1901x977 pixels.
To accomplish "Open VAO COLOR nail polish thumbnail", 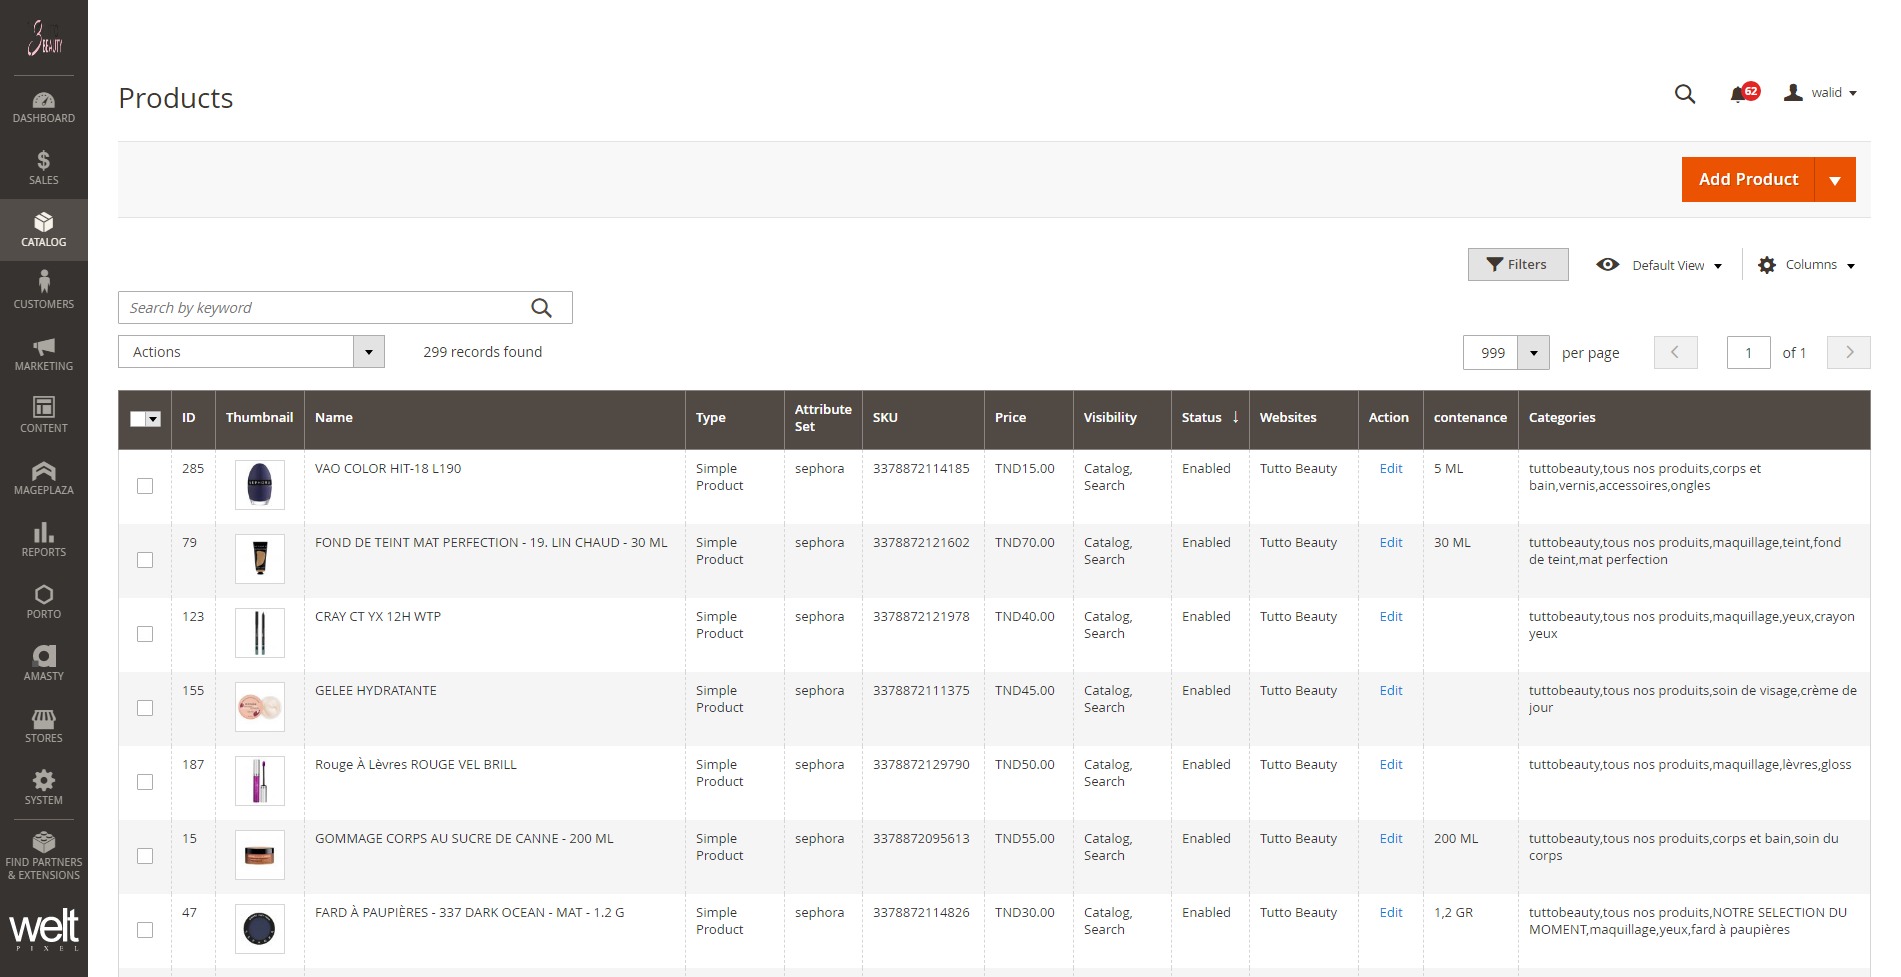I will point(260,485).
